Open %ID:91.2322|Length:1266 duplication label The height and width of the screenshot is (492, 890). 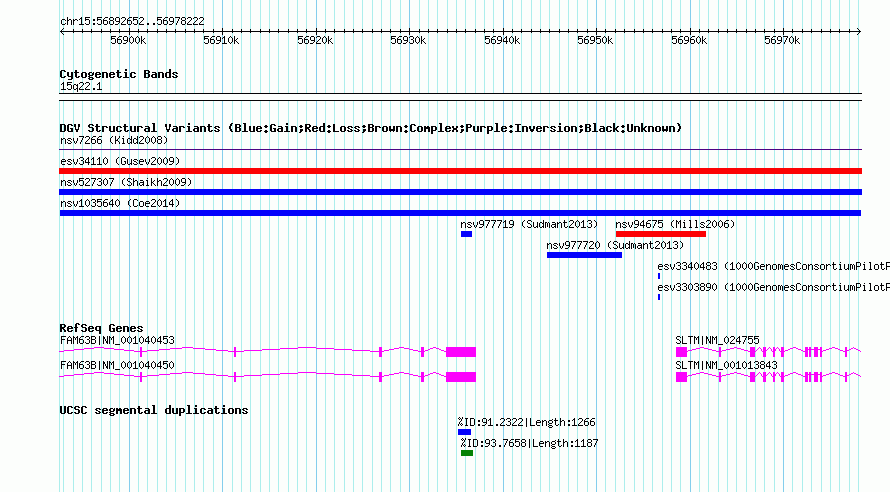click(527, 422)
